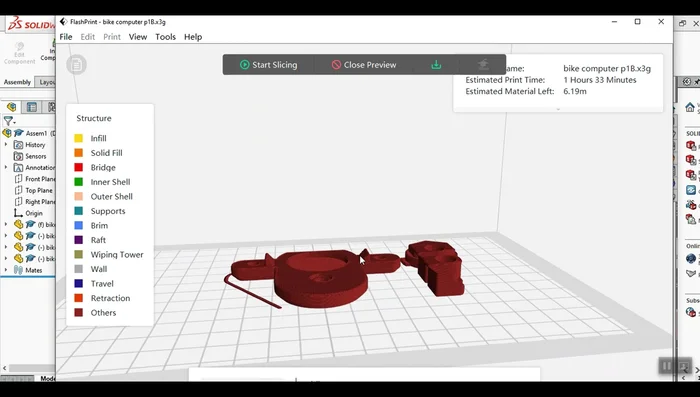Click the Estimated Print Time value
The image size is (700, 397).
600,80
